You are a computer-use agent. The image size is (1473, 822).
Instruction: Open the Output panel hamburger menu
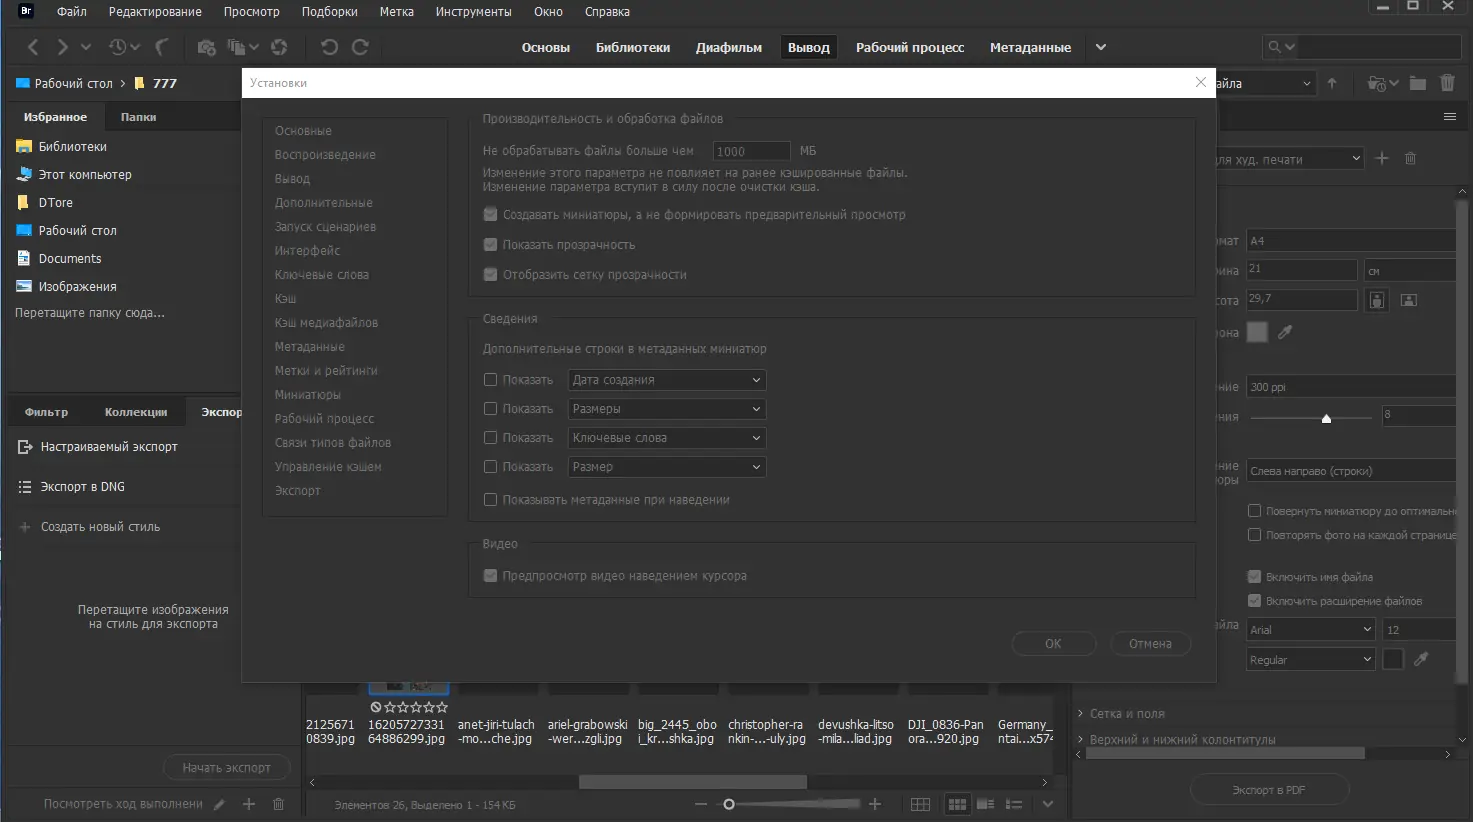click(x=1449, y=117)
